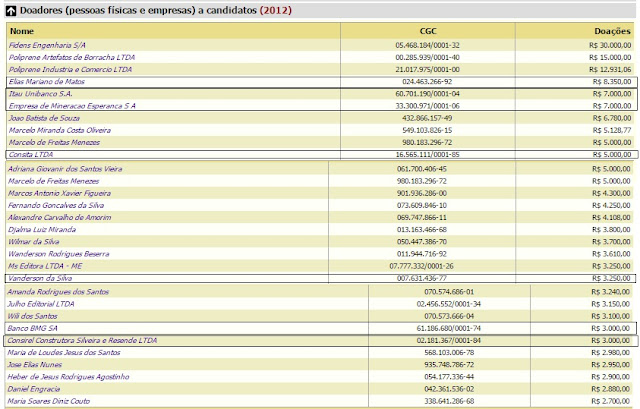Open Julho Editorial LTDA link

(41, 304)
